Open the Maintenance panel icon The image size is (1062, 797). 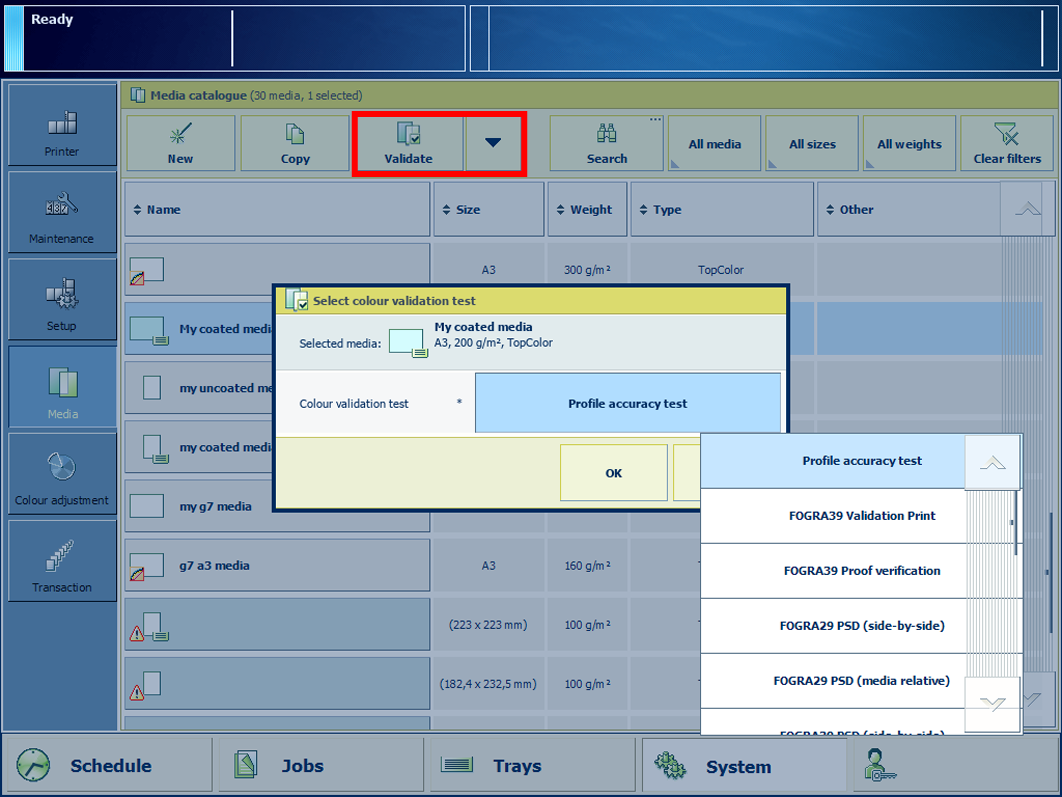(x=62, y=213)
